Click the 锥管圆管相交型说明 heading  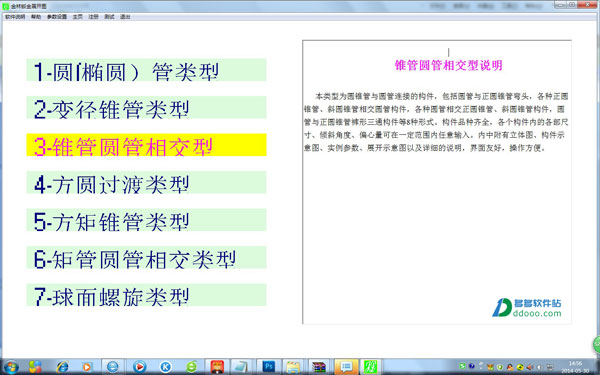click(x=448, y=65)
